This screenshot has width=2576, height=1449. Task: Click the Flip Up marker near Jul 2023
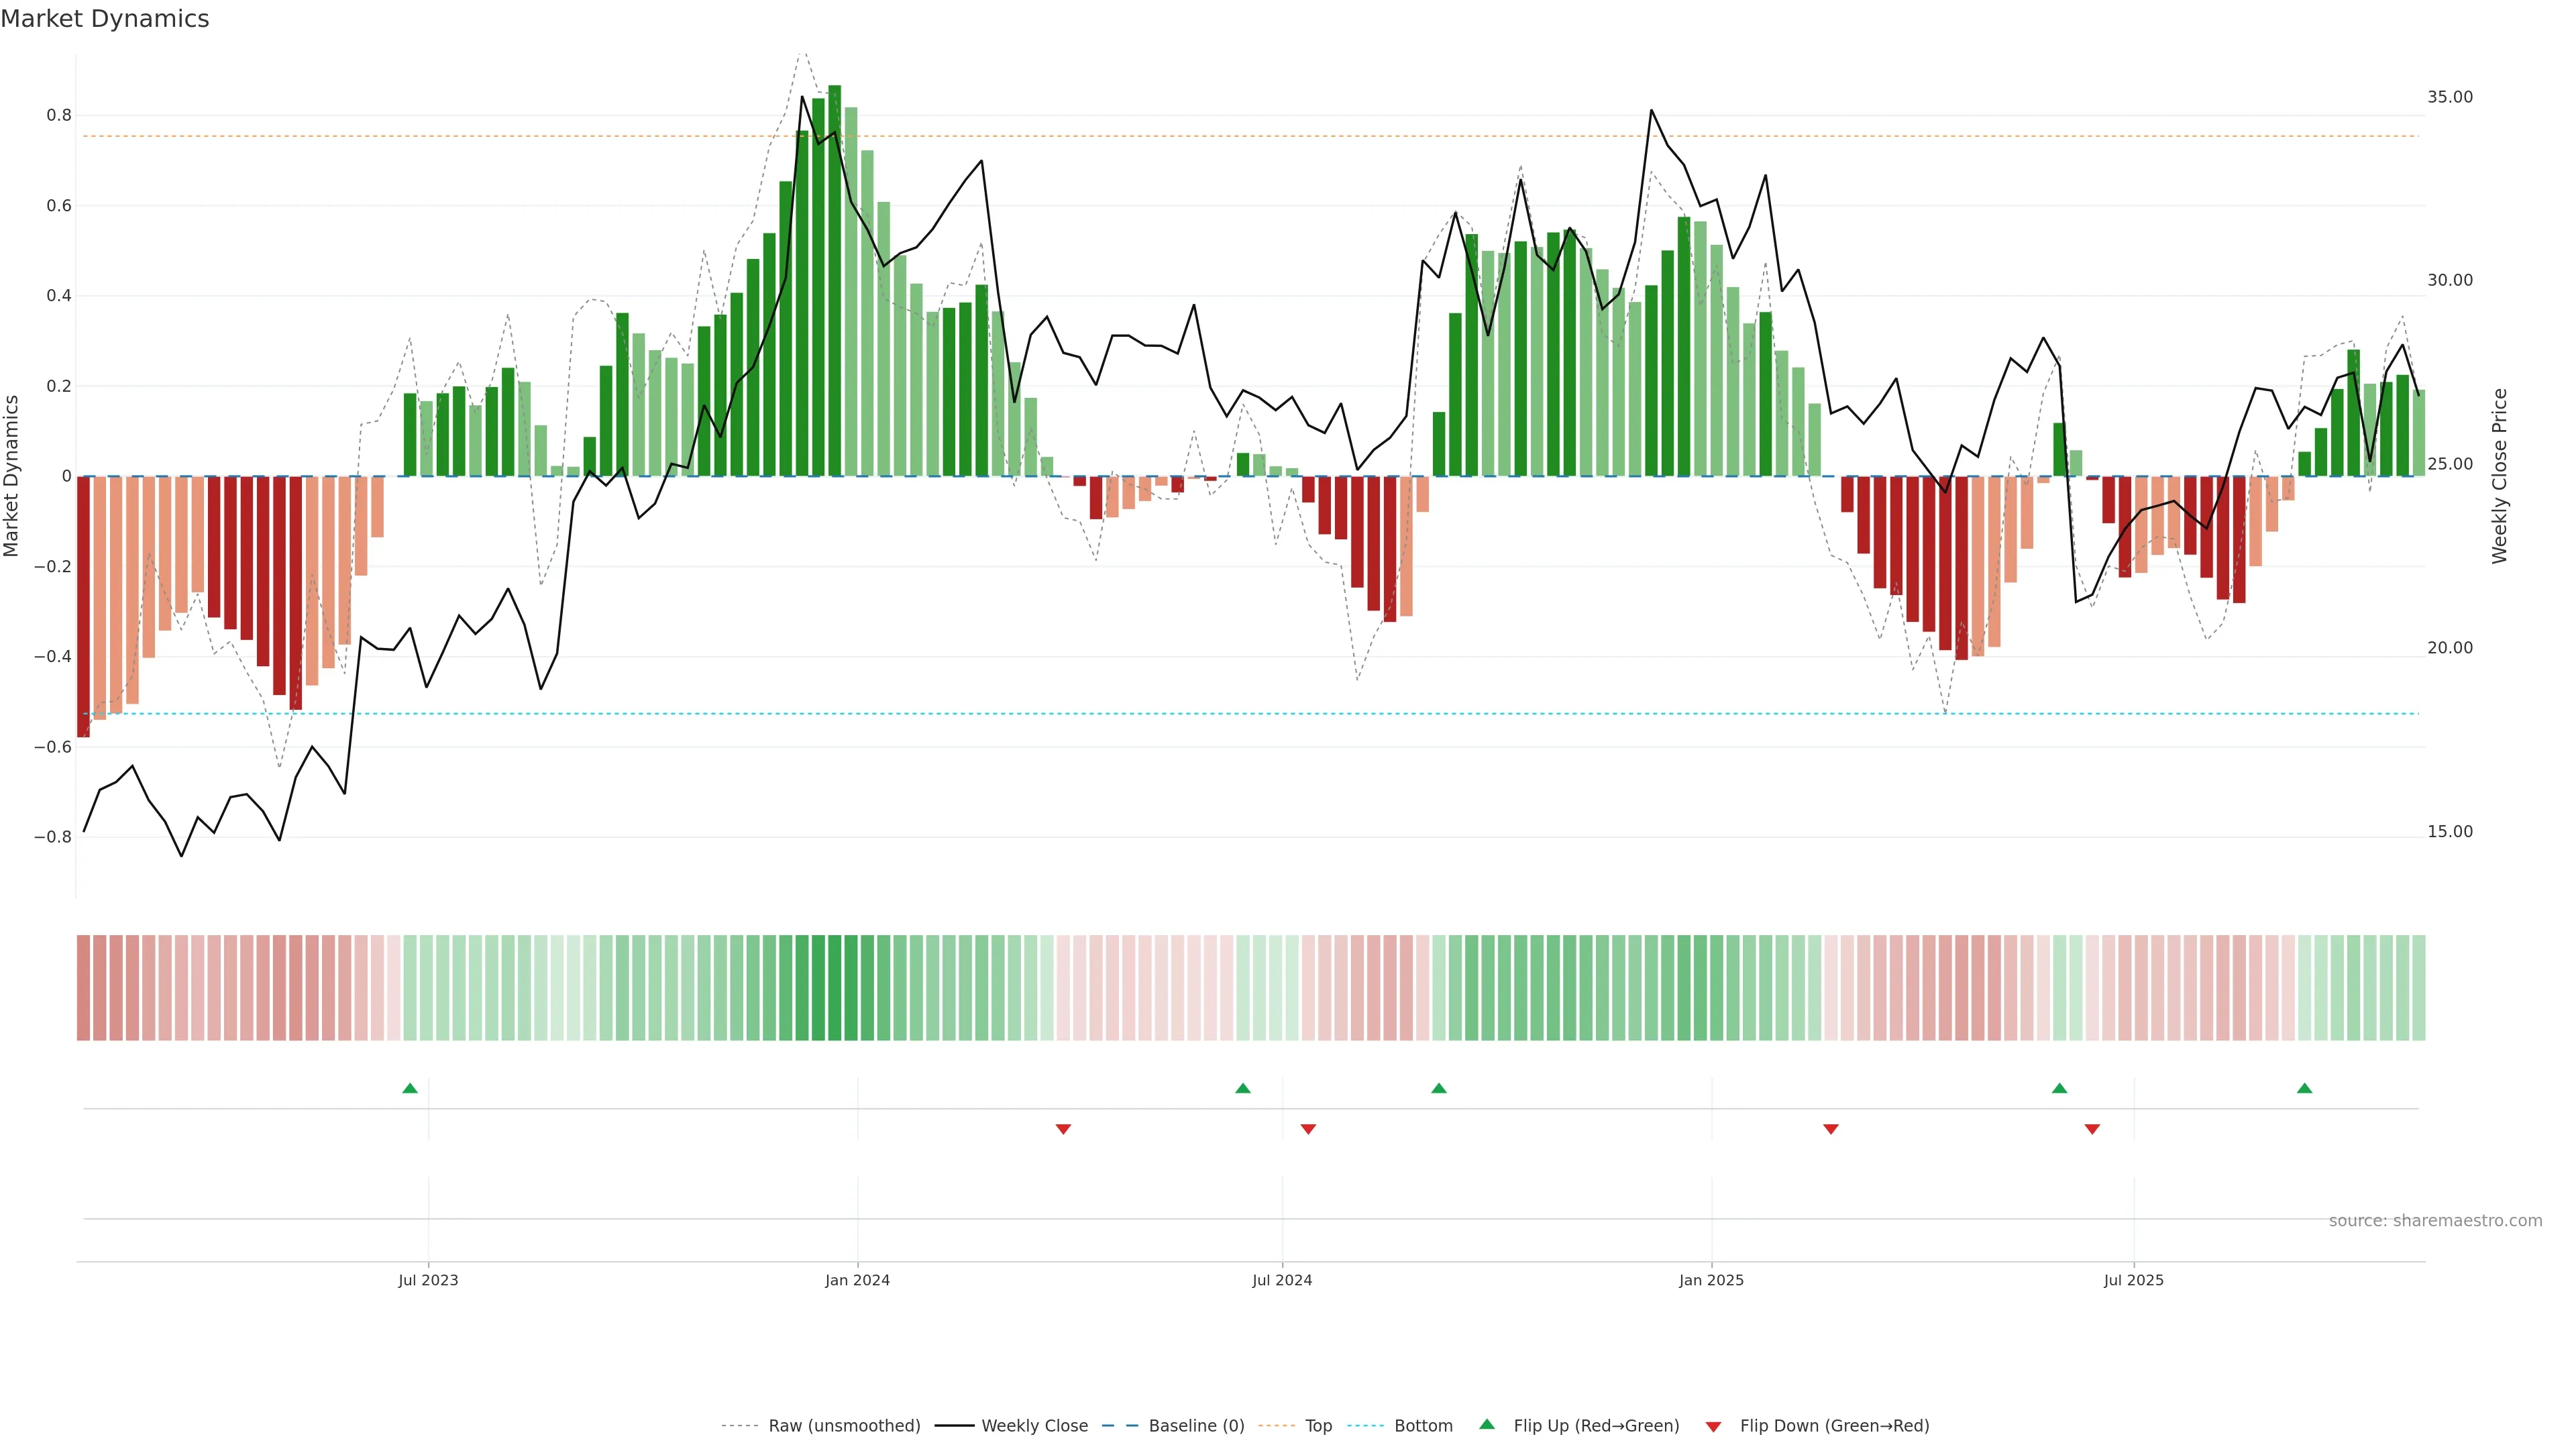410,1088
